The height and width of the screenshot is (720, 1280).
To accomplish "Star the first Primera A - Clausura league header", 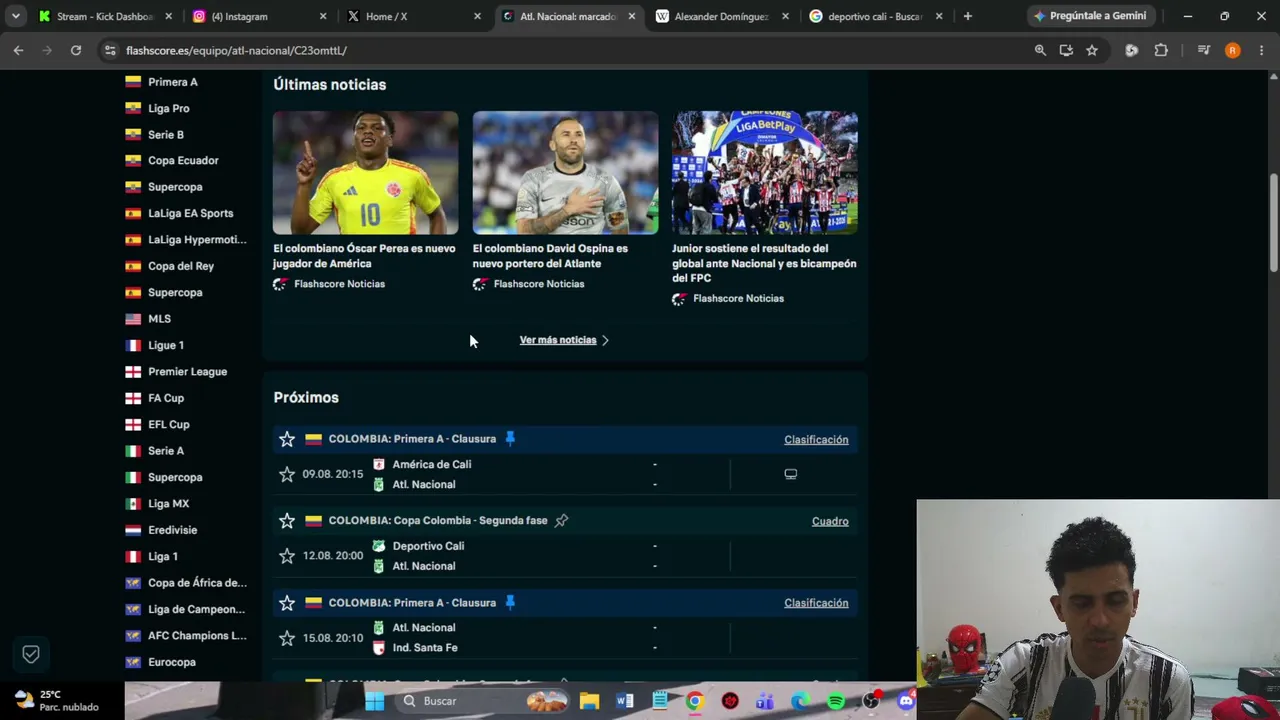I will tap(287, 439).
